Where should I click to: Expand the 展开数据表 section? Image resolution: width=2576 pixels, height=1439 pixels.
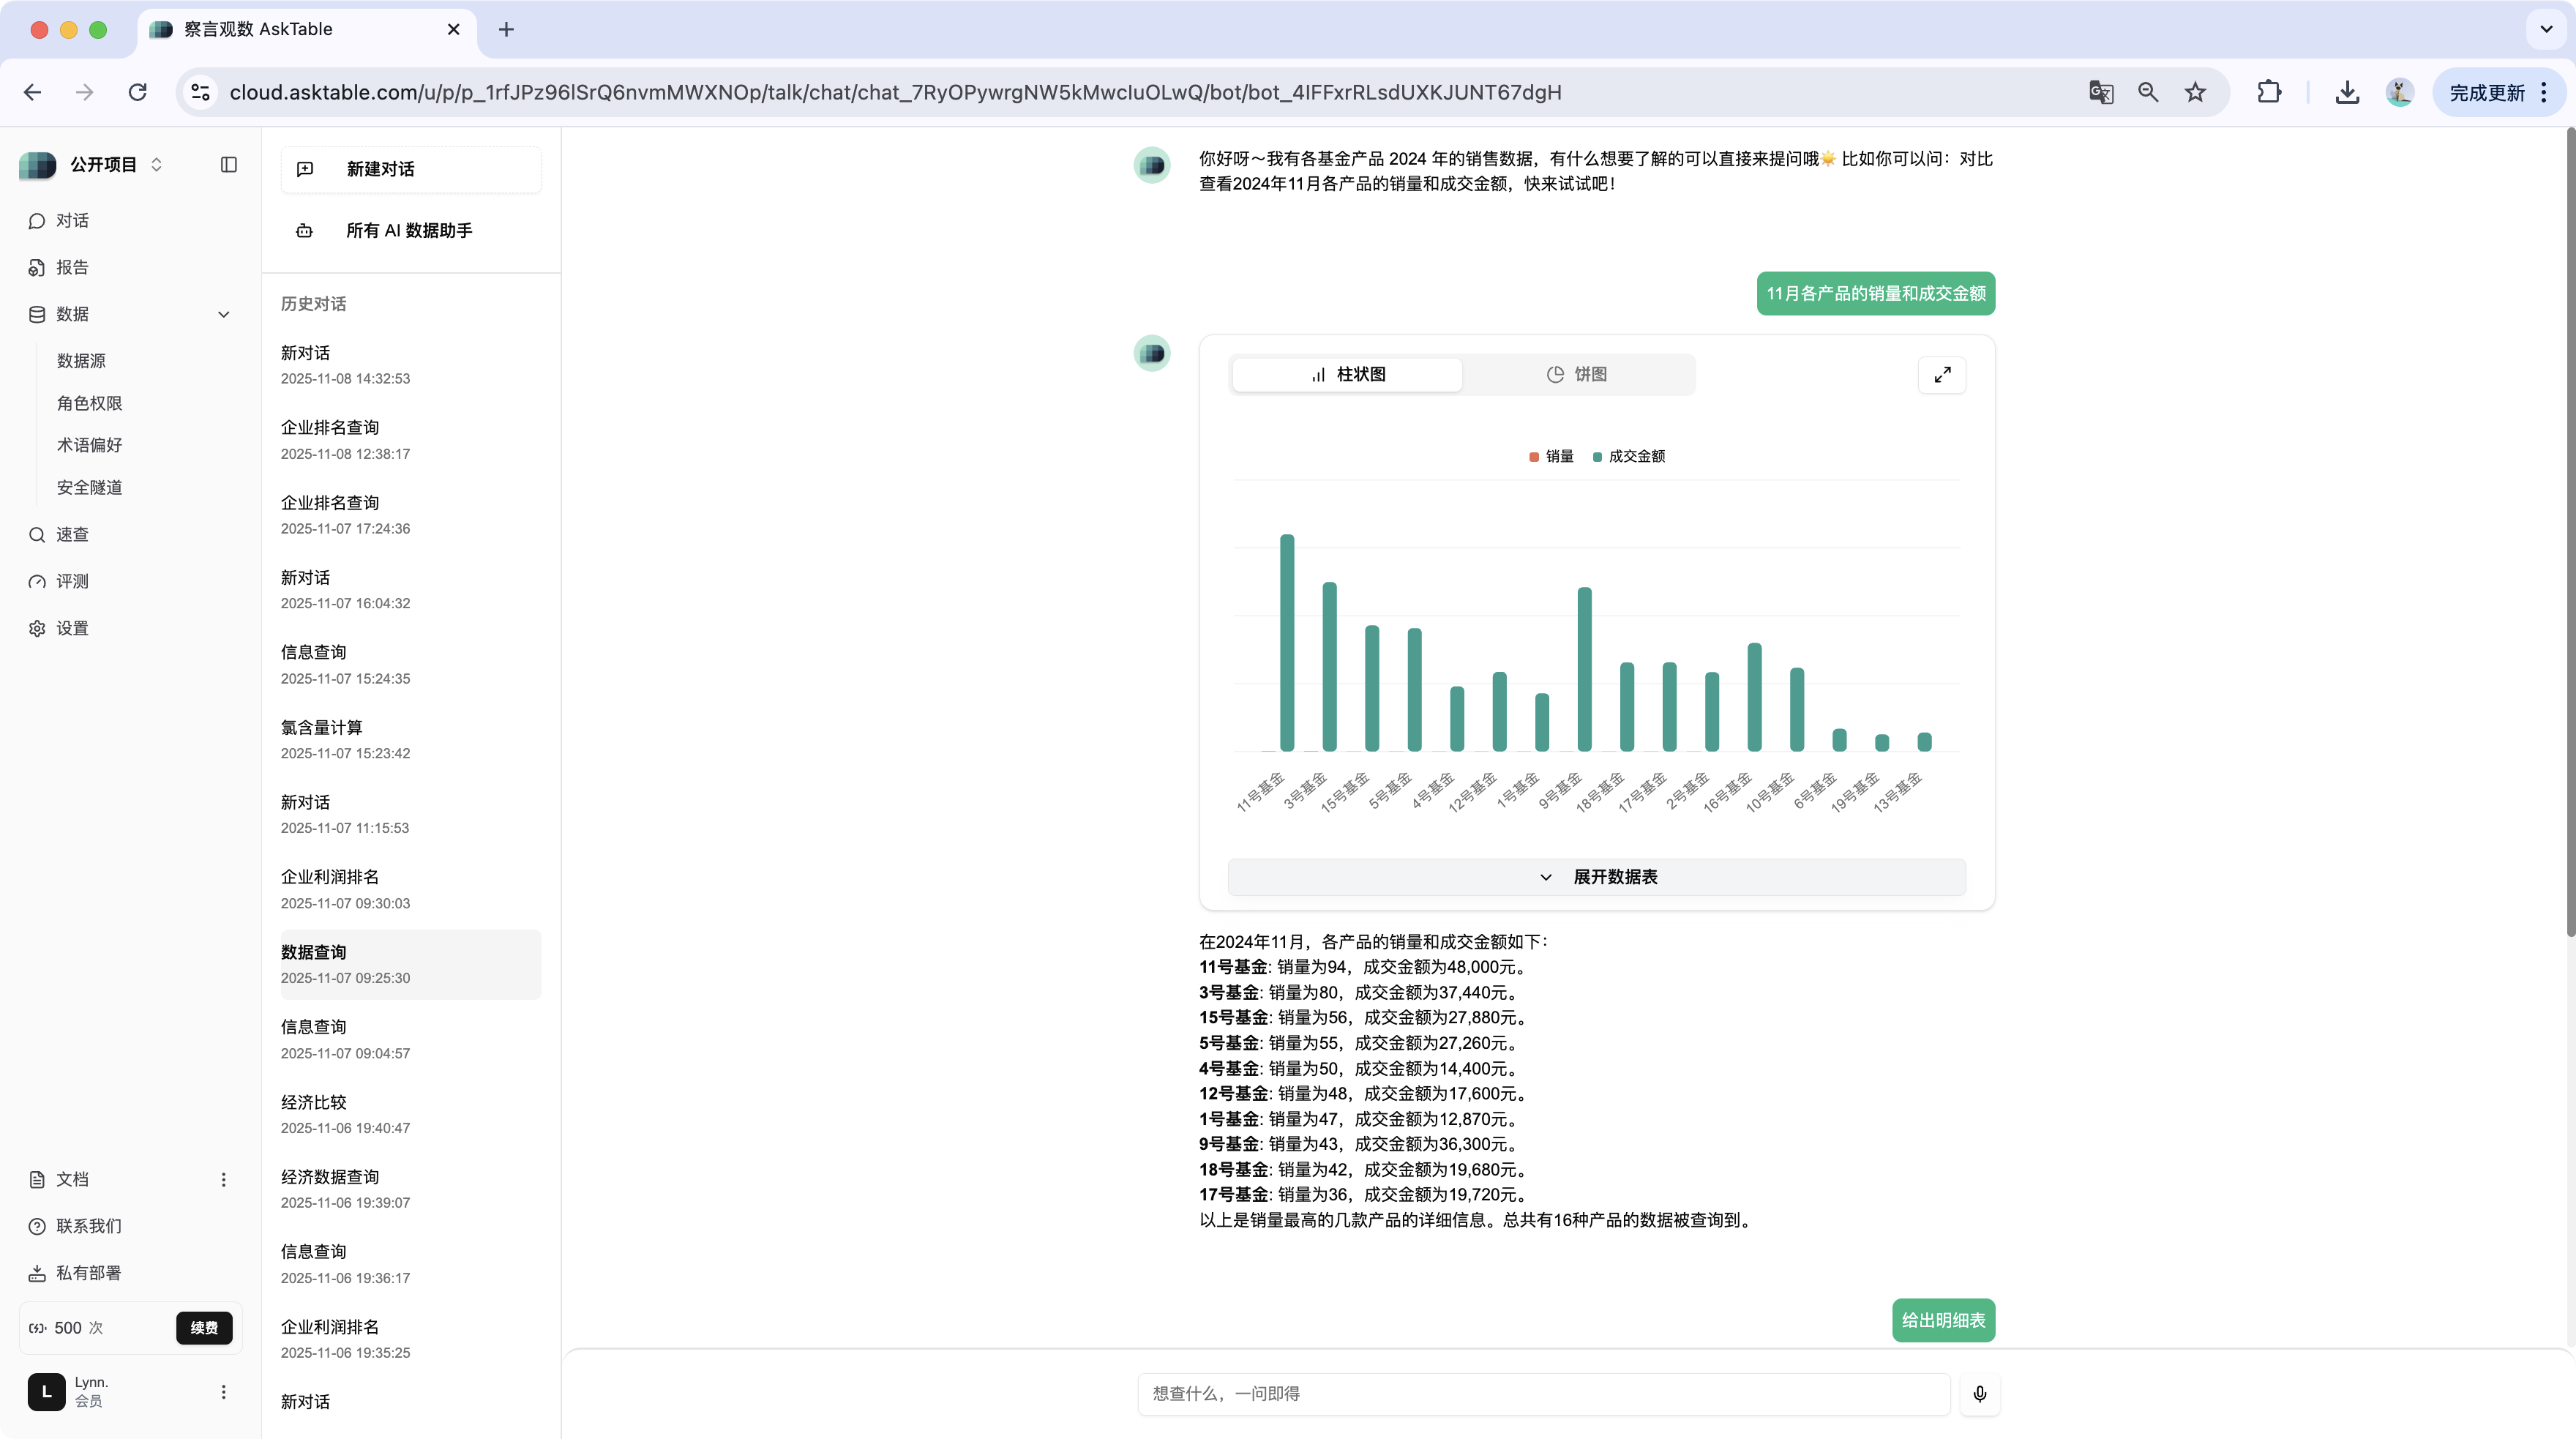(x=1597, y=876)
